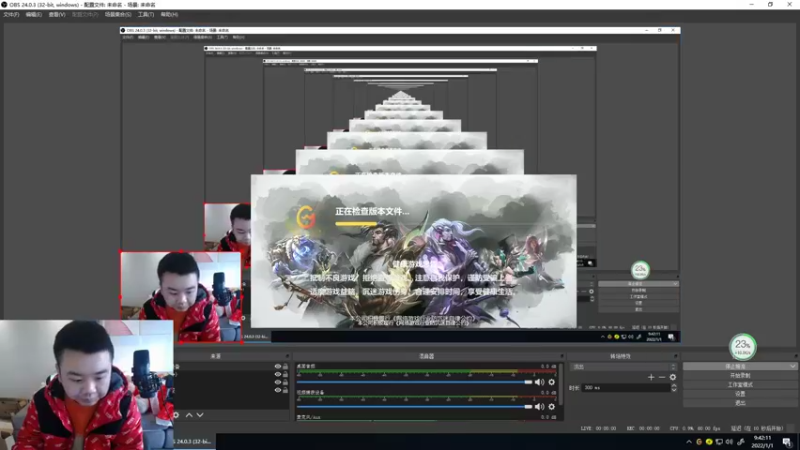Move selected source down with arrow

pos(200,415)
